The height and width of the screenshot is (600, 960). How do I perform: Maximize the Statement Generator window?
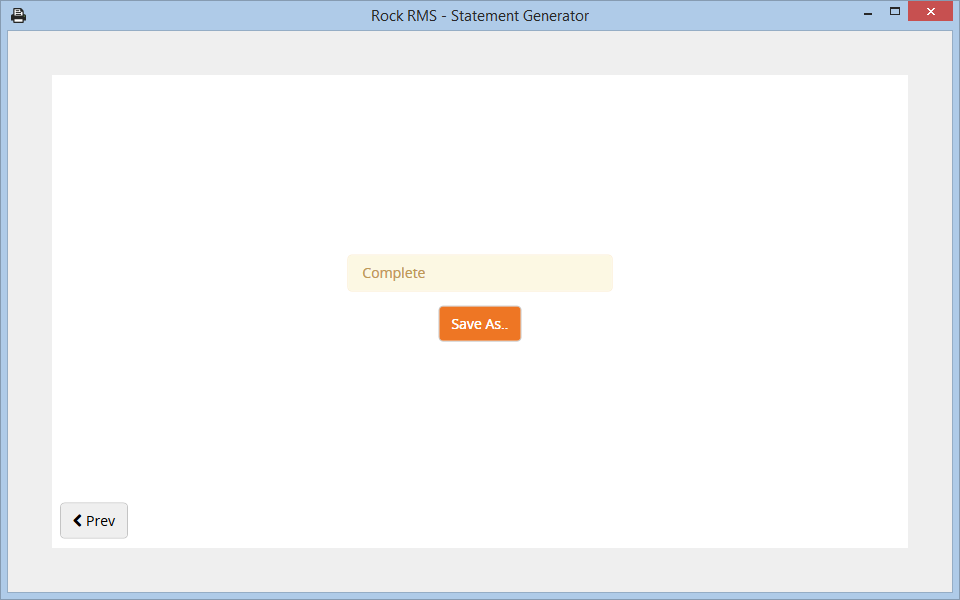(895, 12)
